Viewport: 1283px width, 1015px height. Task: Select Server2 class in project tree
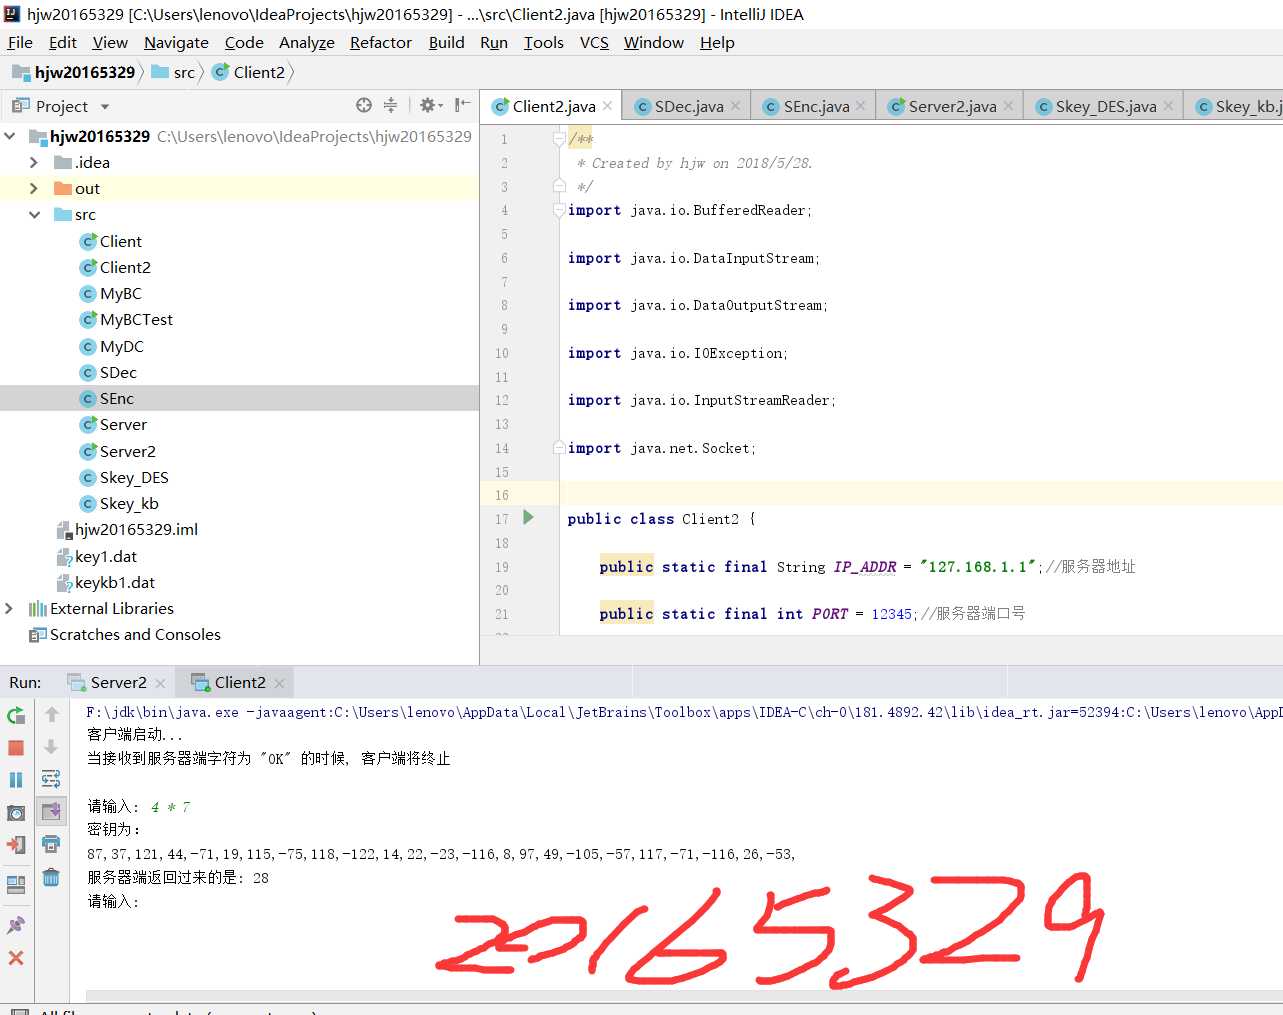point(118,451)
